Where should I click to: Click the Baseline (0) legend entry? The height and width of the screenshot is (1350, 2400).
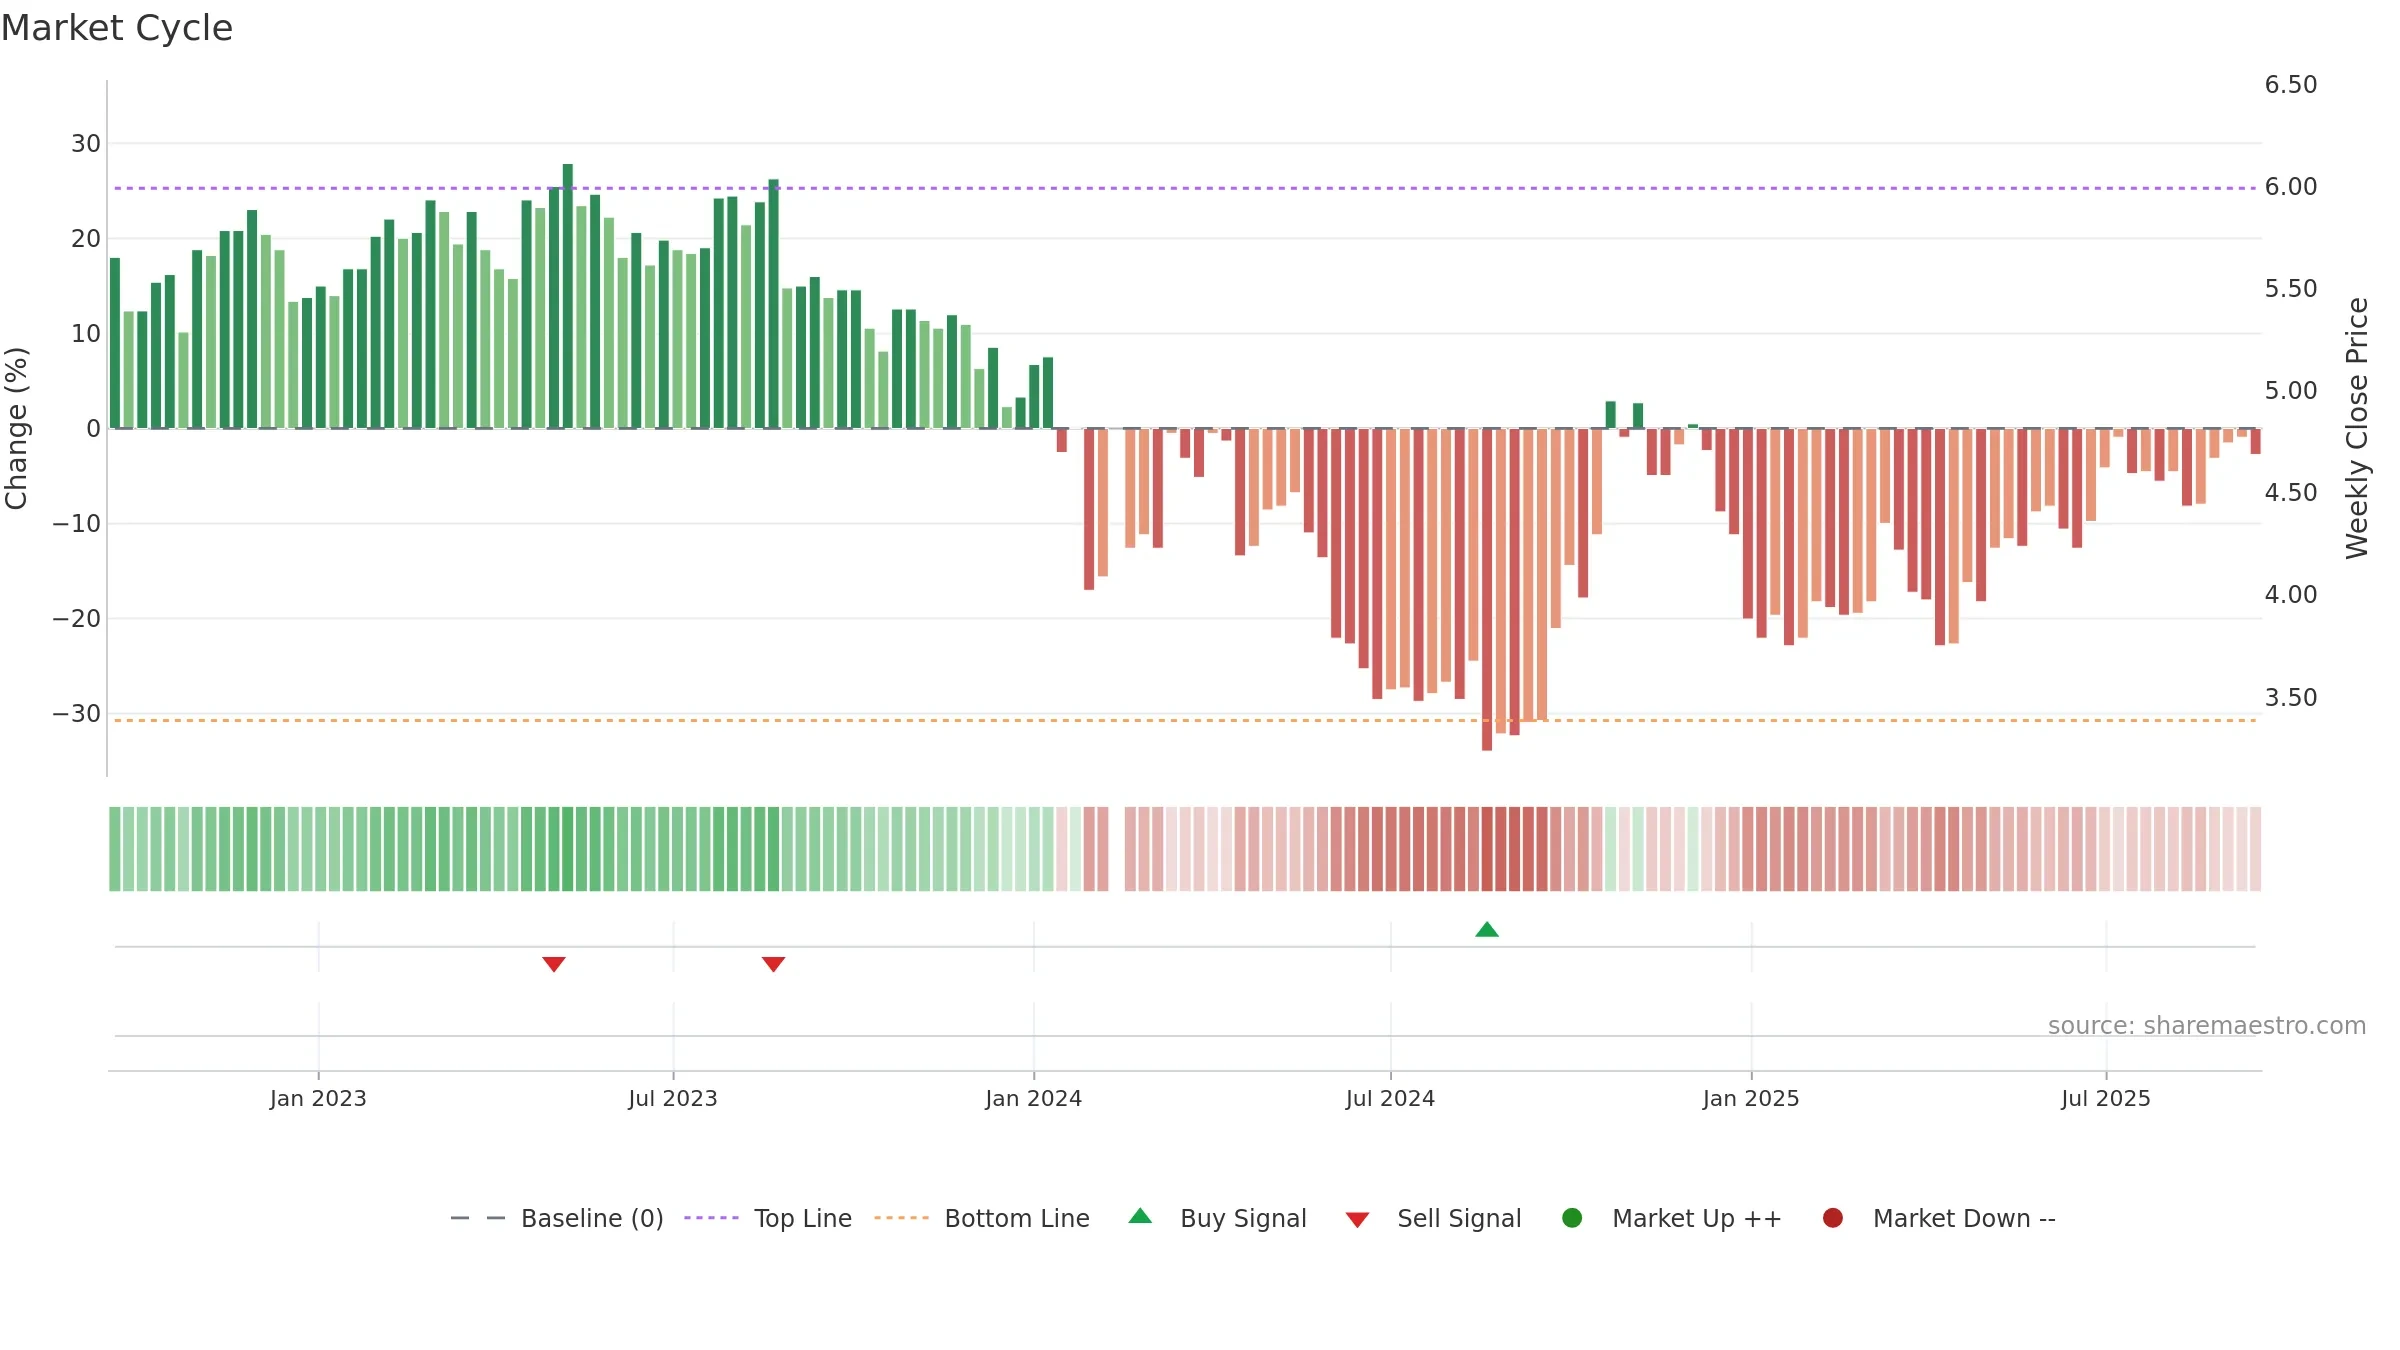click(556, 1218)
